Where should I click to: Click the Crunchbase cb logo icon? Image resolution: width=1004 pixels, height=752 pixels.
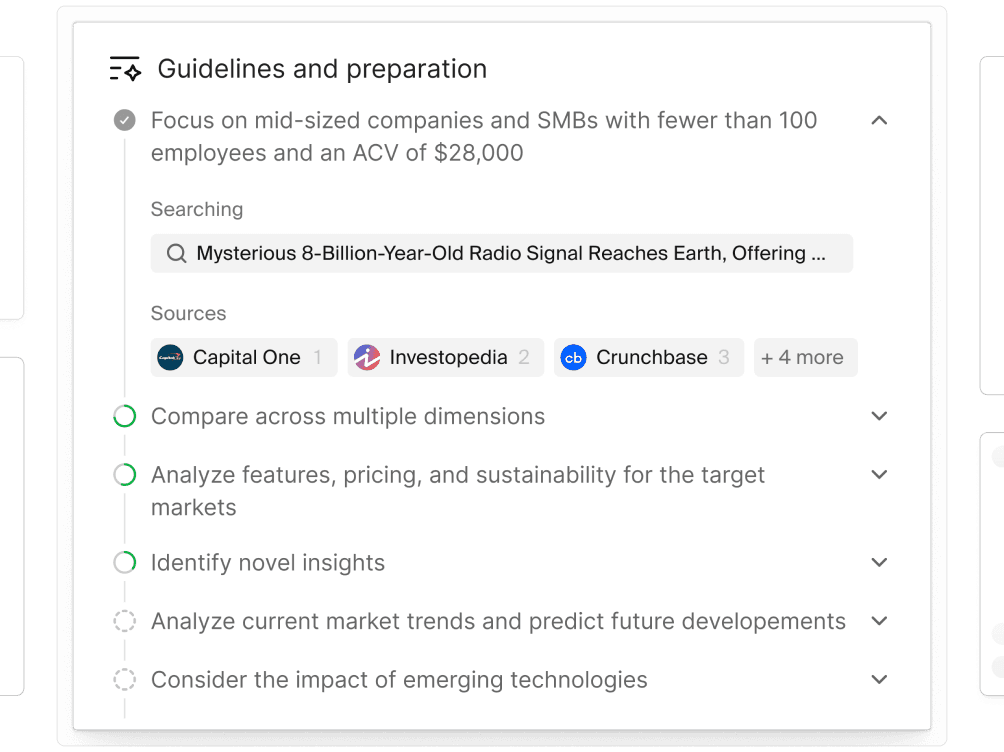[574, 357]
